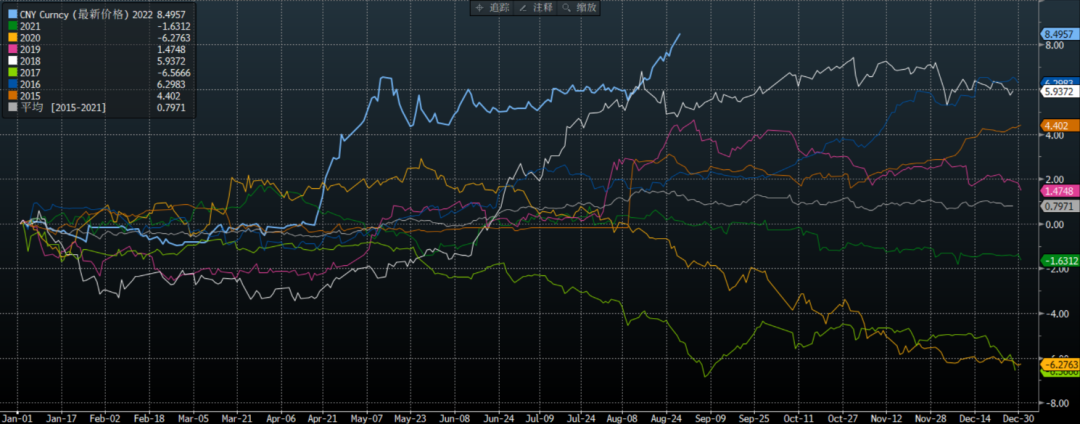Click the 4.402 orange axis value tag

[1056, 125]
